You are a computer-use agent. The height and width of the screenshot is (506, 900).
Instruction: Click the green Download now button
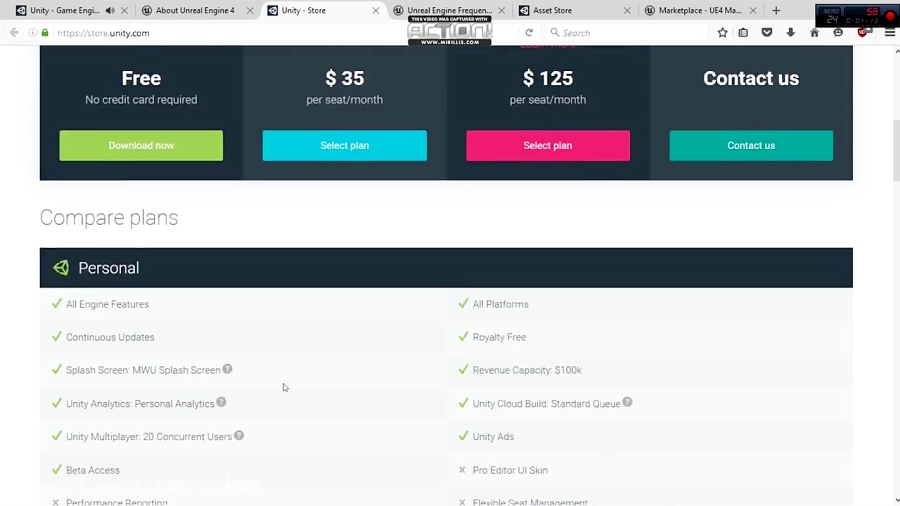click(x=141, y=145)
